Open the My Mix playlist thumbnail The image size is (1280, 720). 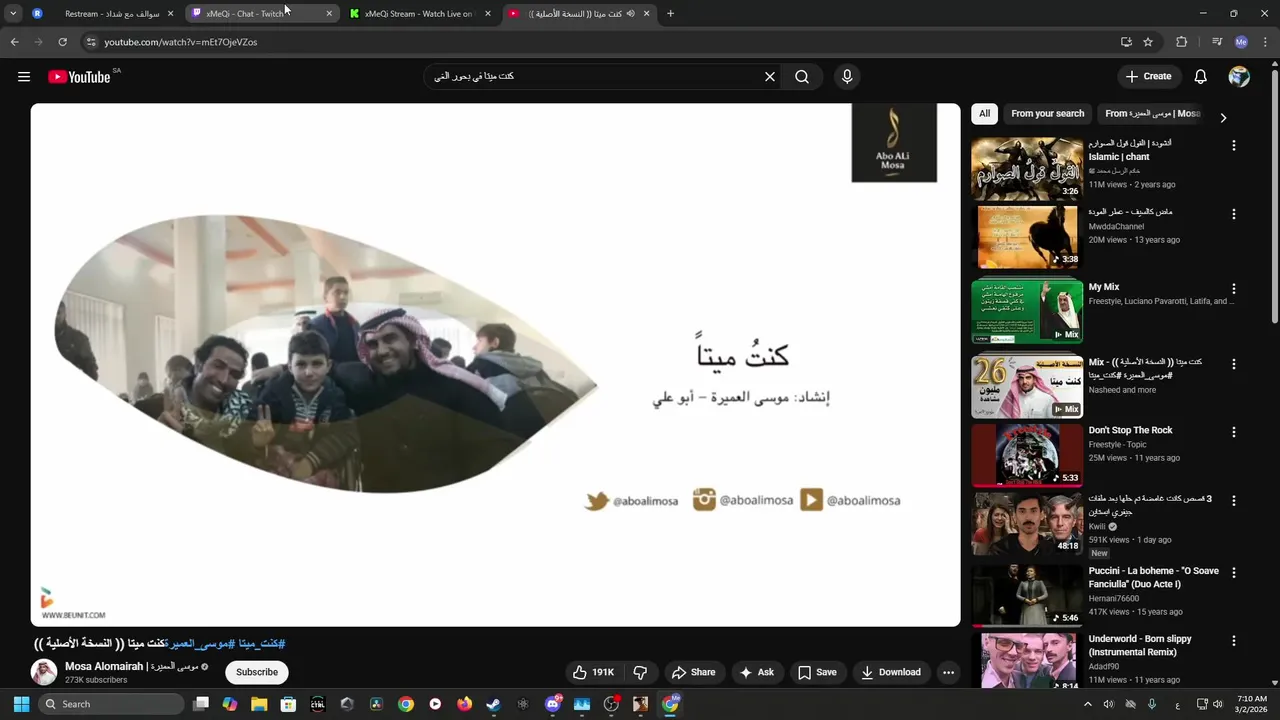tap(1027, 312)
